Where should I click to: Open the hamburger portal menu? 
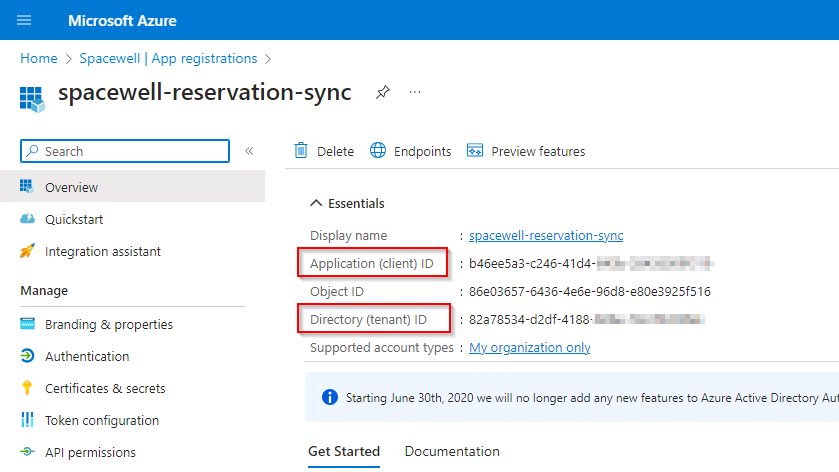coord(24,20)
